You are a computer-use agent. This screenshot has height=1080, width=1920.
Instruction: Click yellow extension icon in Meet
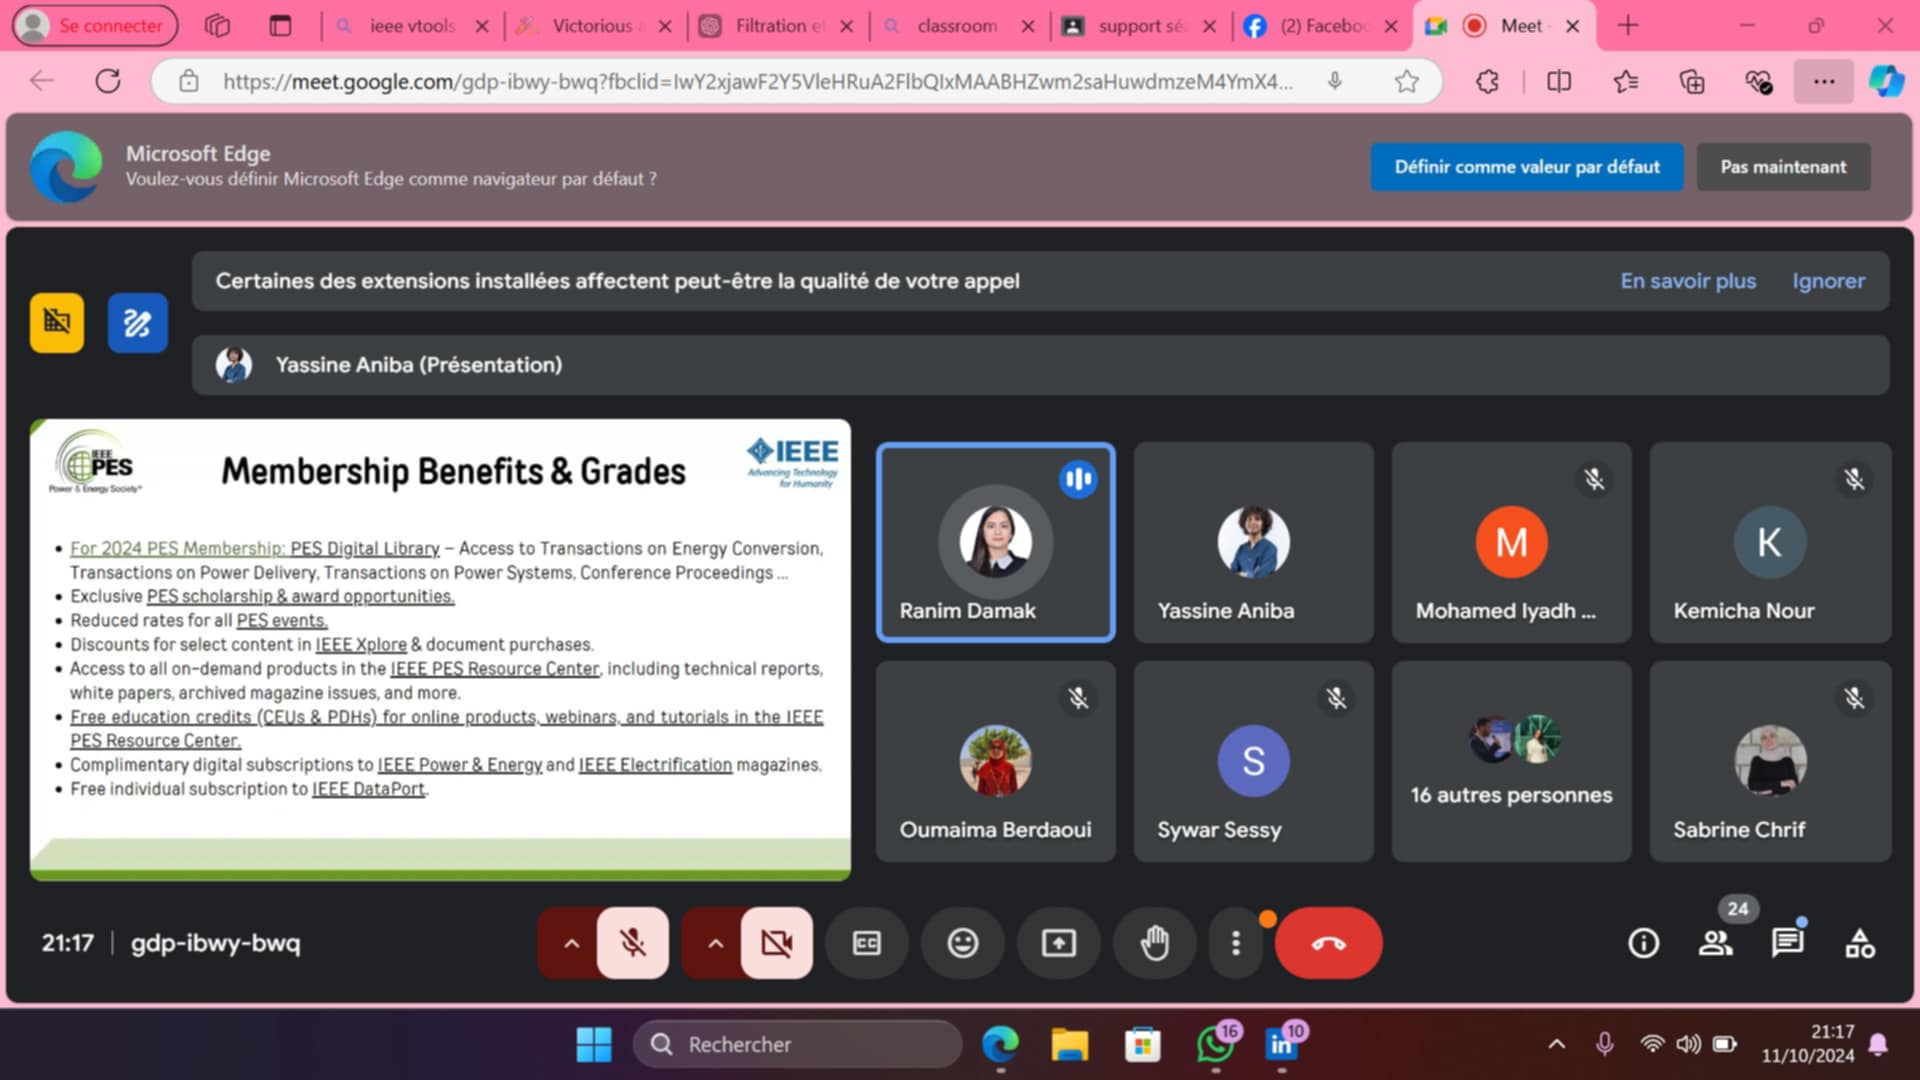click(x=57, y=322)
